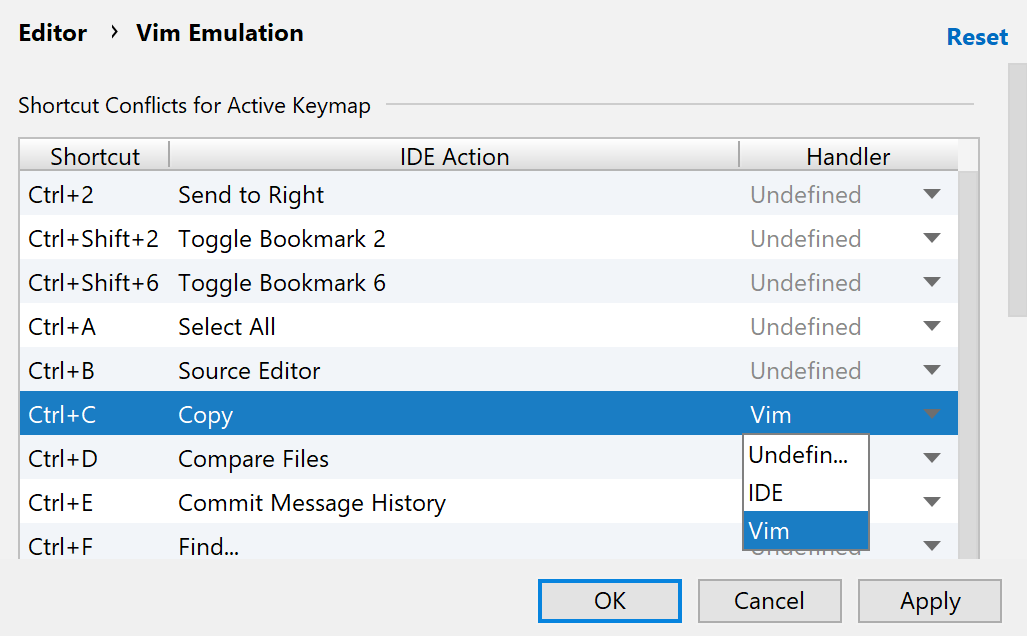Expand handler dropdown for Source Editor
Screen dimensions: 1027x636
click(932, 371)
